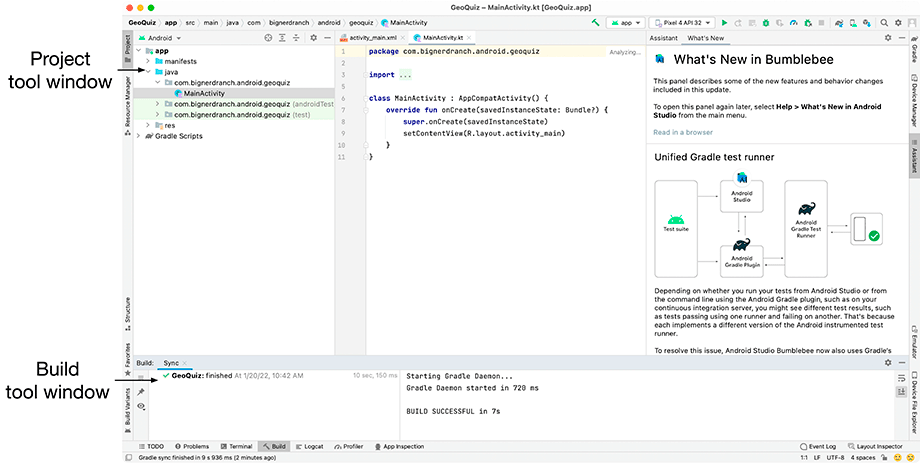Pin the Build tab with the pin icon
The height and width of the screenshot is (463, 920).
click(x=141, y=391)
